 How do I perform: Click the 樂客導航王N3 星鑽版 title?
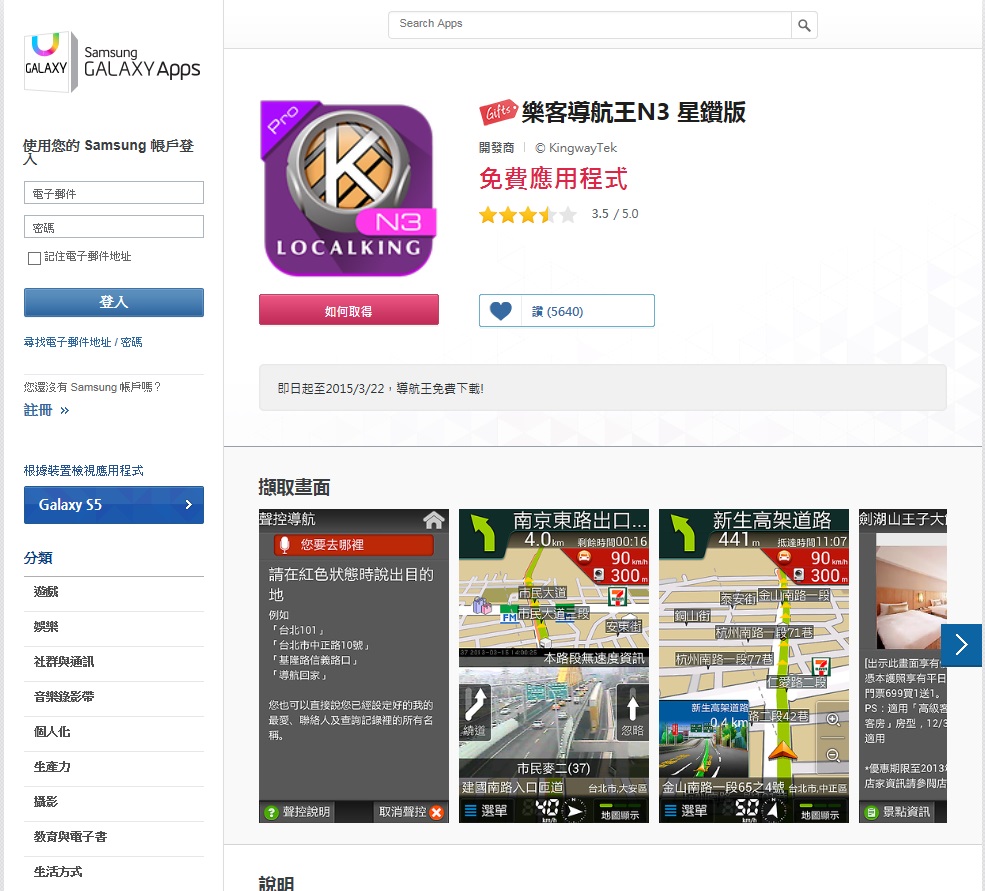click(x=633, y=112)
